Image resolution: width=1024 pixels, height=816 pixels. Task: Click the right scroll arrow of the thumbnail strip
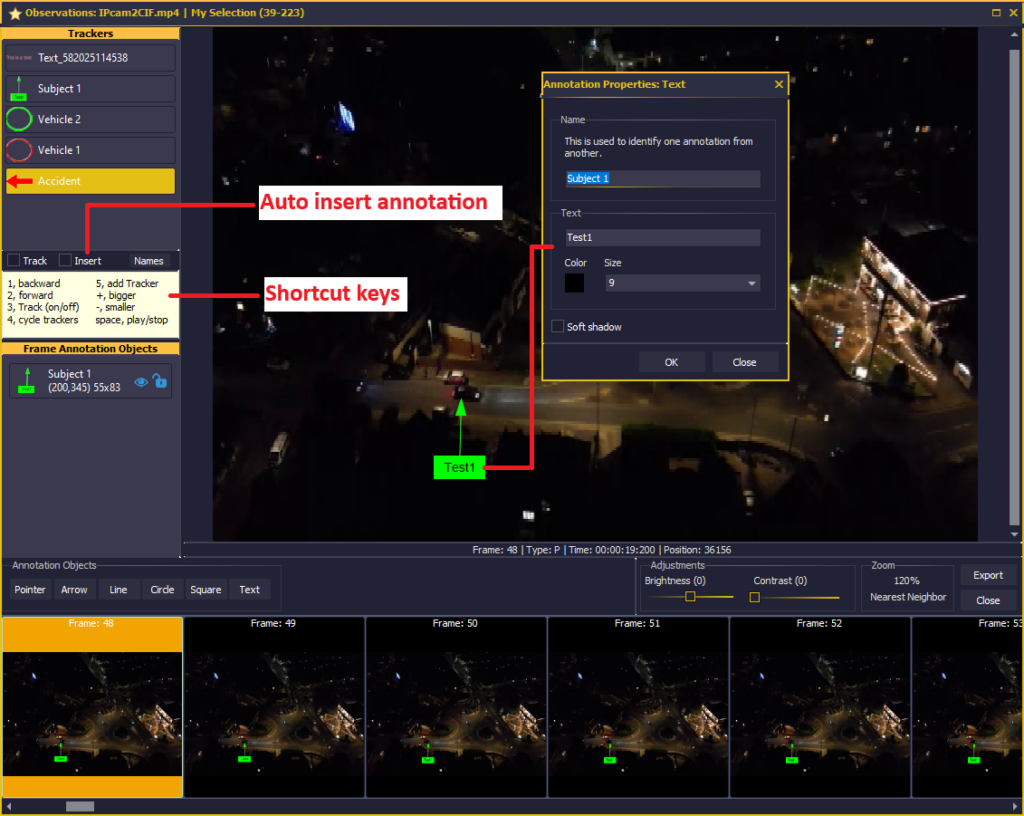tap(1014, 806)
